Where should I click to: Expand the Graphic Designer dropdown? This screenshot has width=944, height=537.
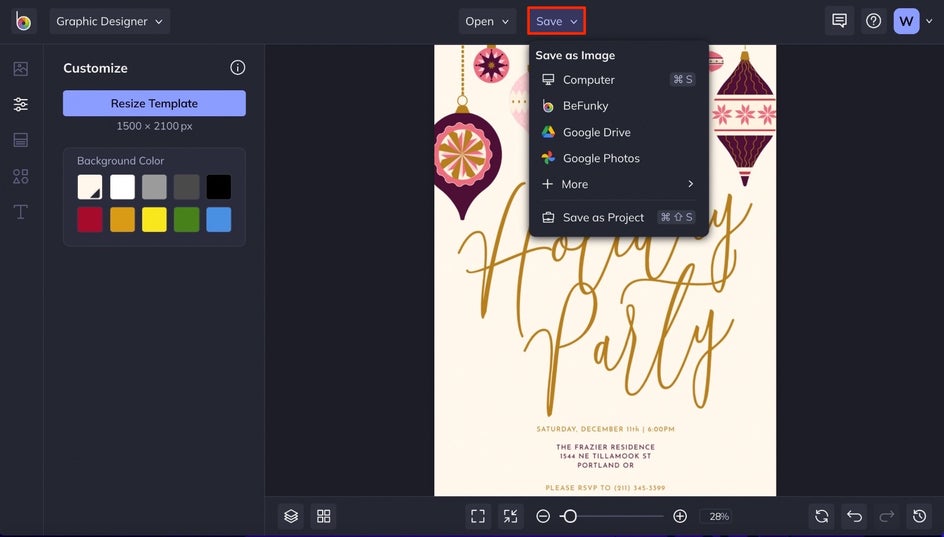[109, 21]
